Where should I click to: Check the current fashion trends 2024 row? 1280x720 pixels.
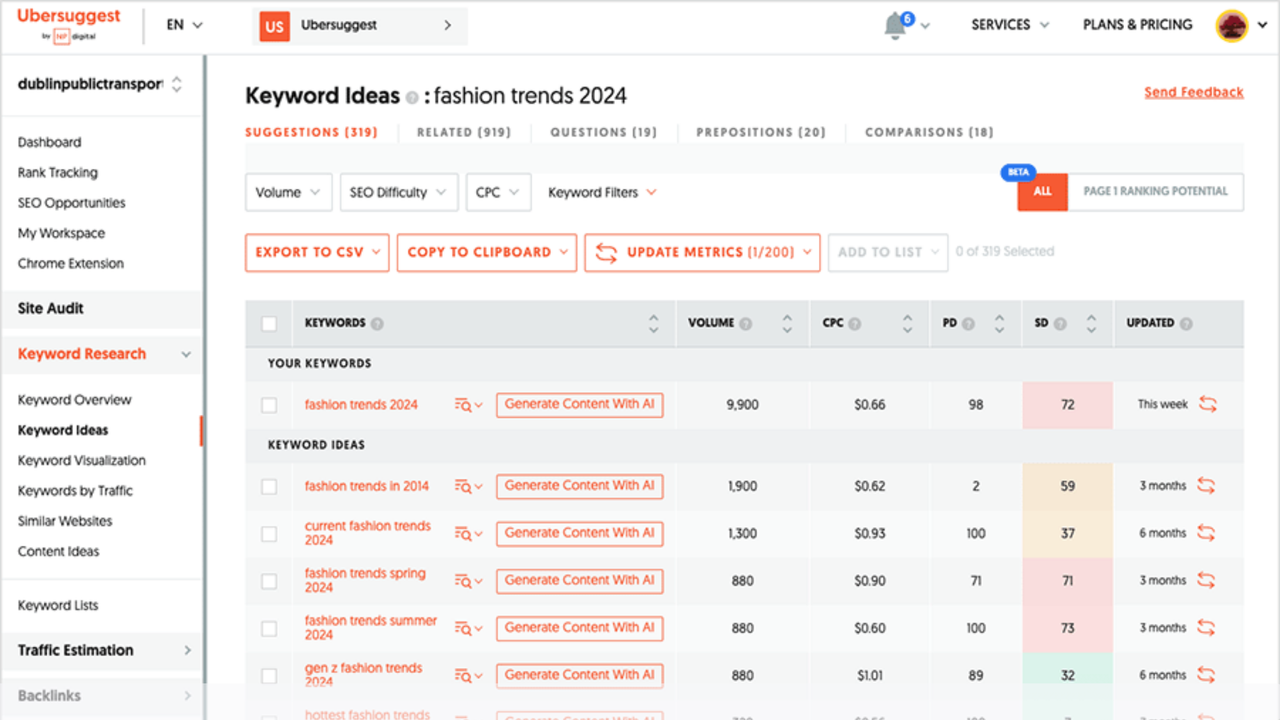(268, 534)
